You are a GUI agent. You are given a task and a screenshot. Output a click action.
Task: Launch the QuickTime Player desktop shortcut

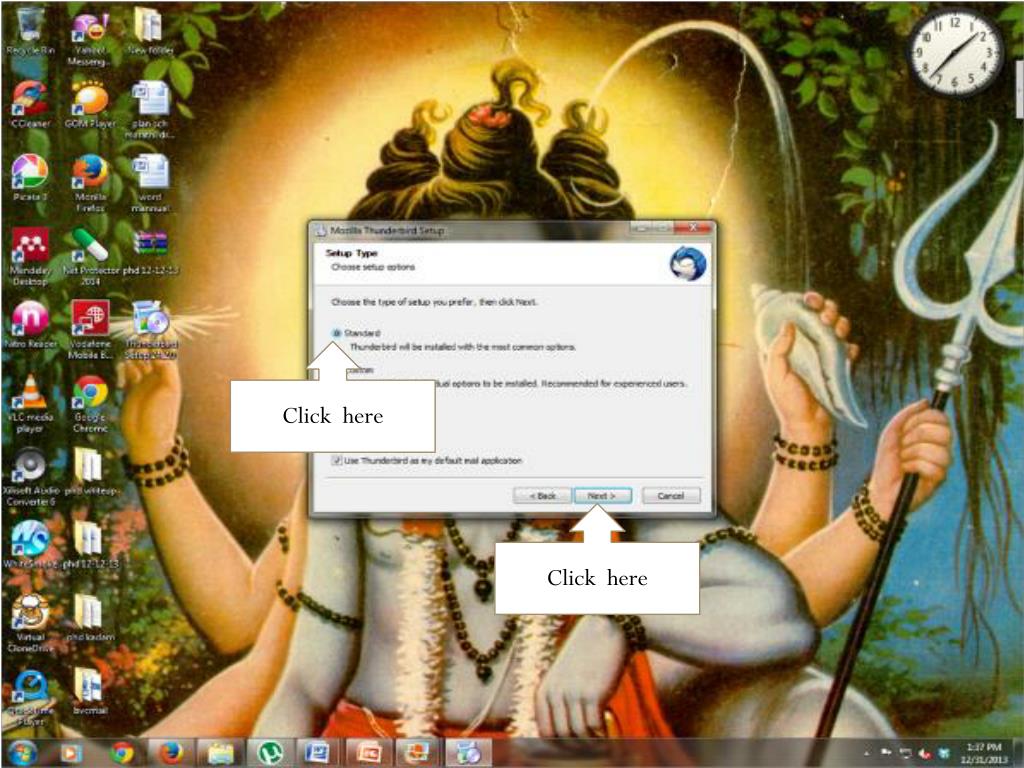pyautogui.click(x=30, y=697)
